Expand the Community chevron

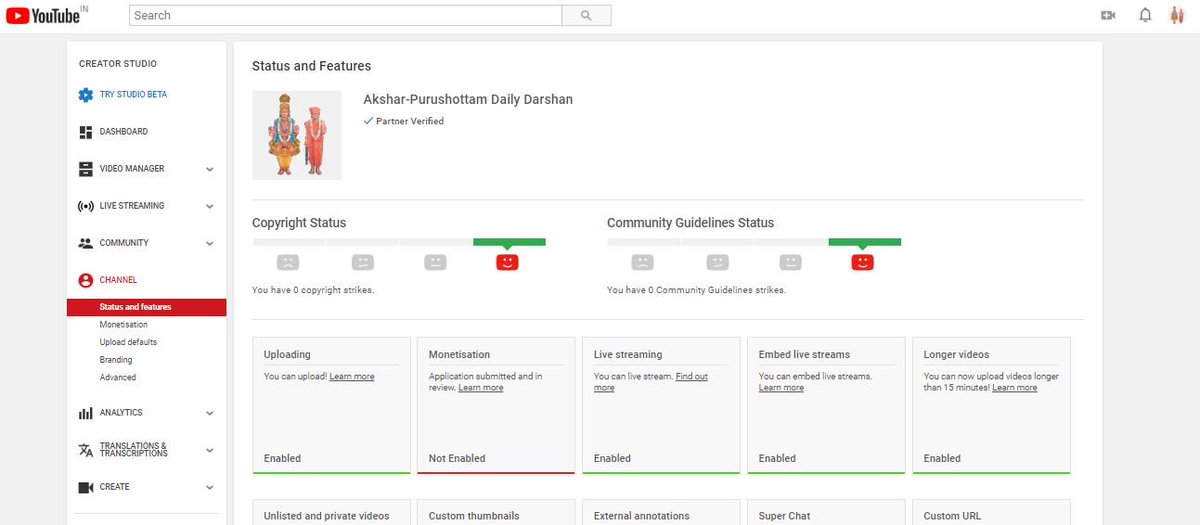click(x=210, y=243)
